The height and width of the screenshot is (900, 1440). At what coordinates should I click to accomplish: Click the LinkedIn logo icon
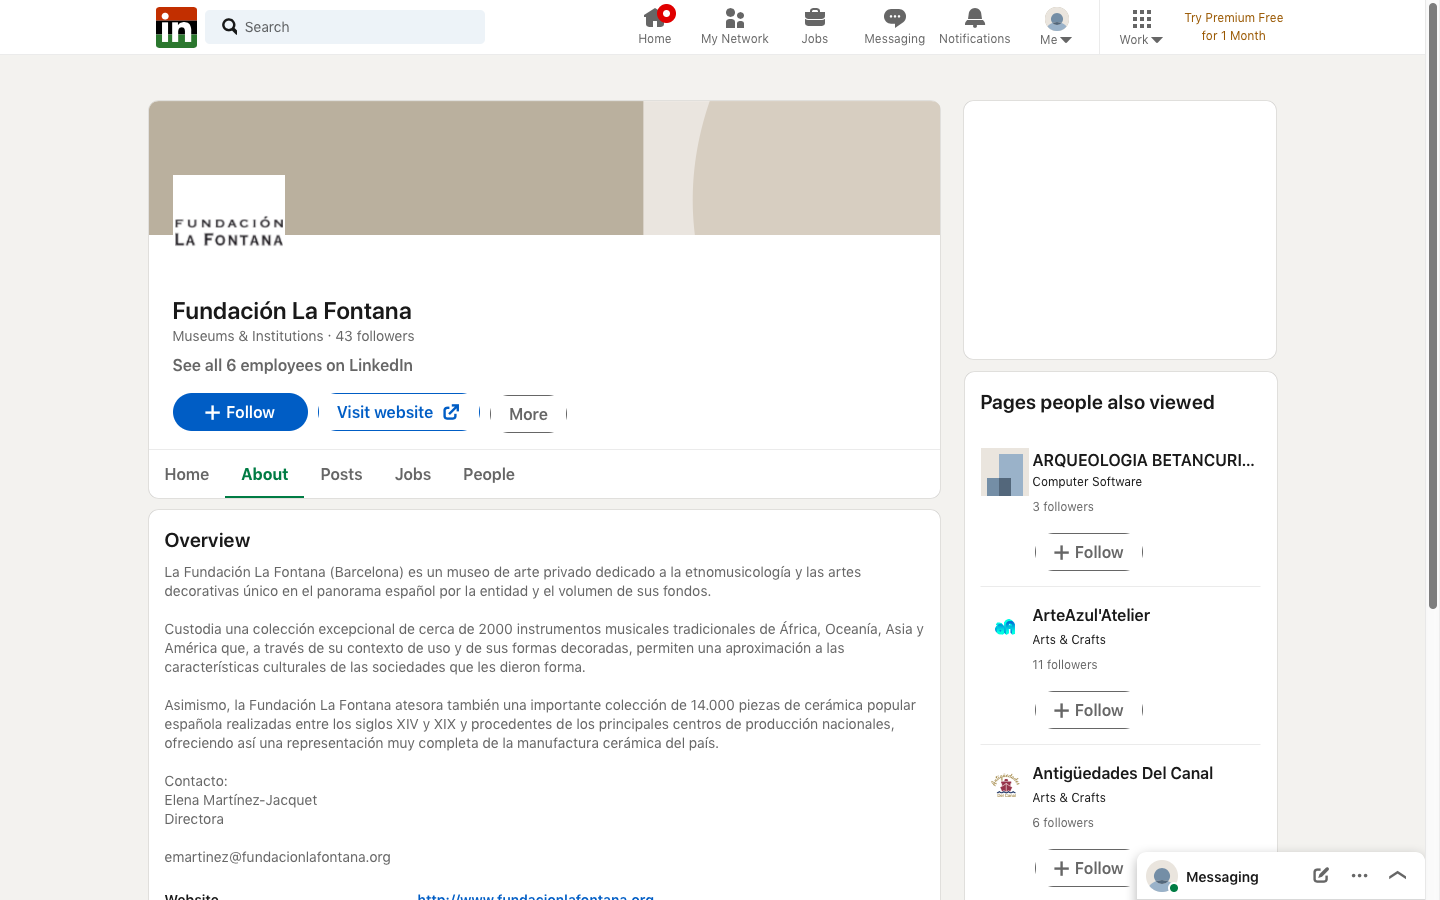coord(176,27)
